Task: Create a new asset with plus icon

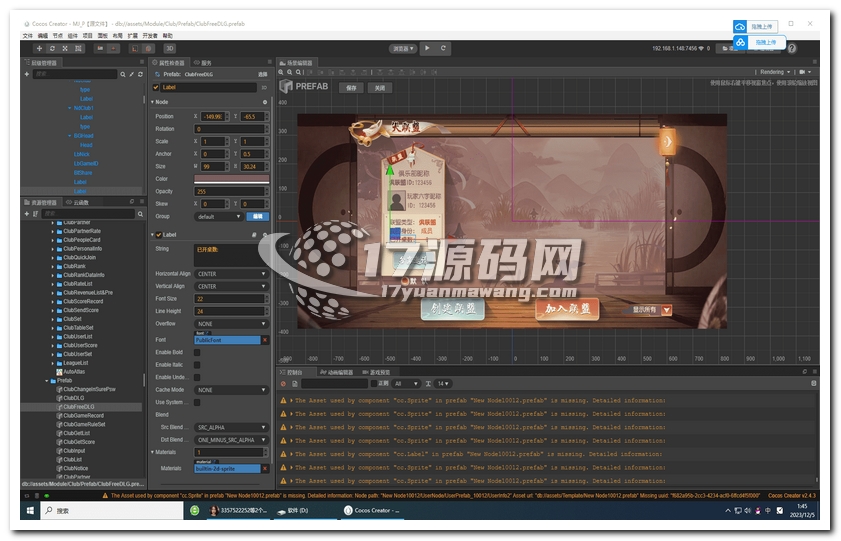Action: click(x=27, y=214)
